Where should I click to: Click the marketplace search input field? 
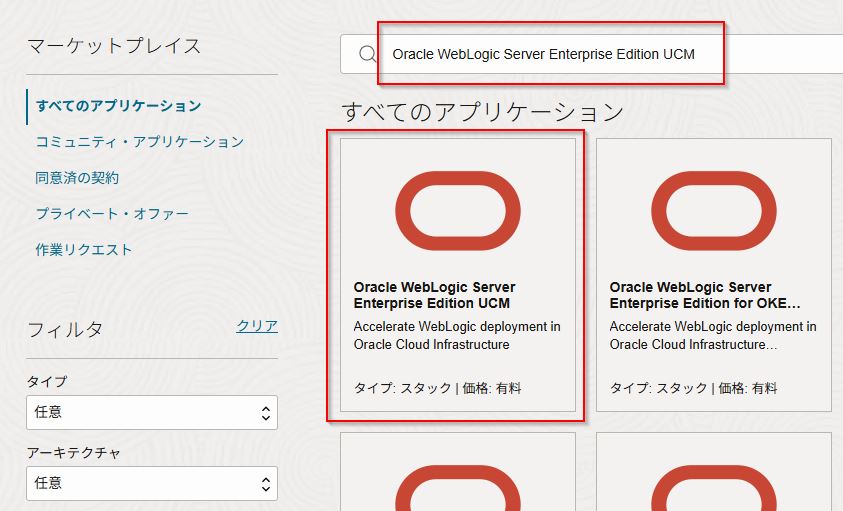(600, 54)
